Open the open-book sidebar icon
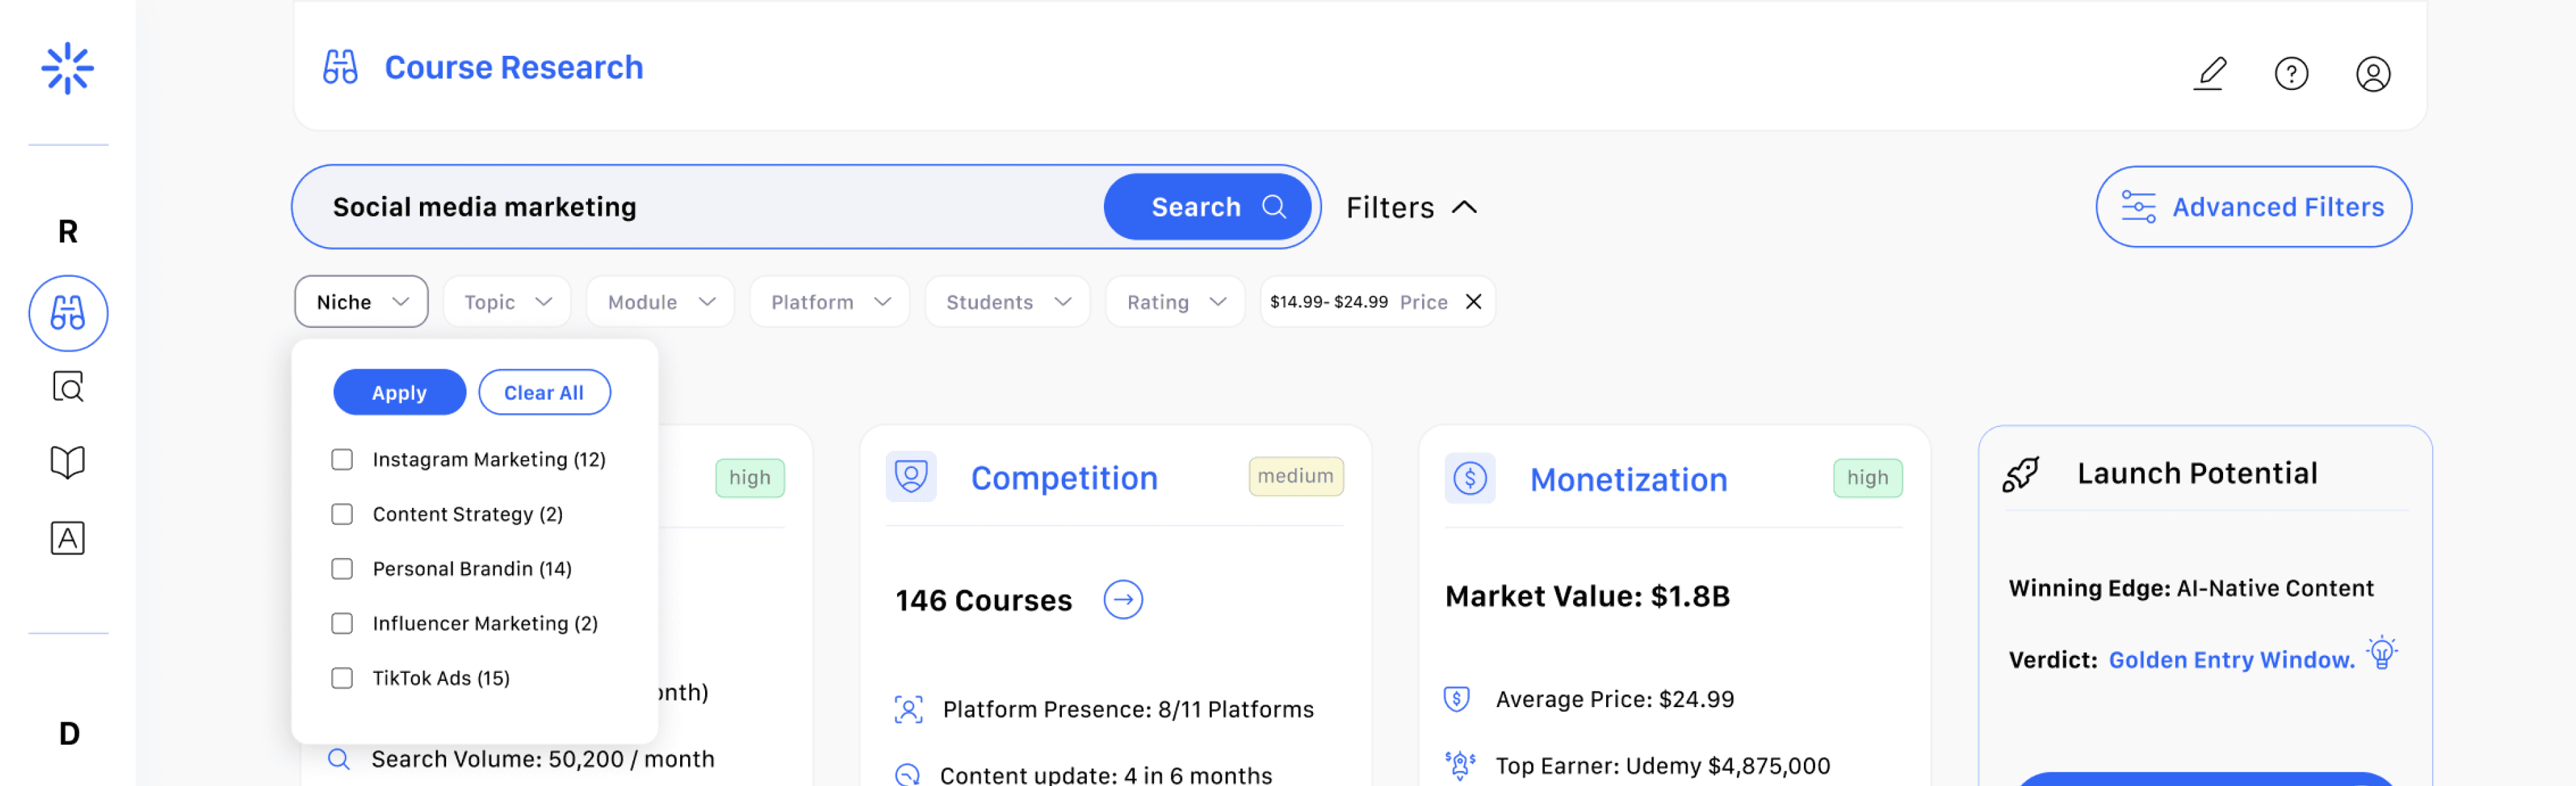2576x786 pixels. (x=68, y=462)
